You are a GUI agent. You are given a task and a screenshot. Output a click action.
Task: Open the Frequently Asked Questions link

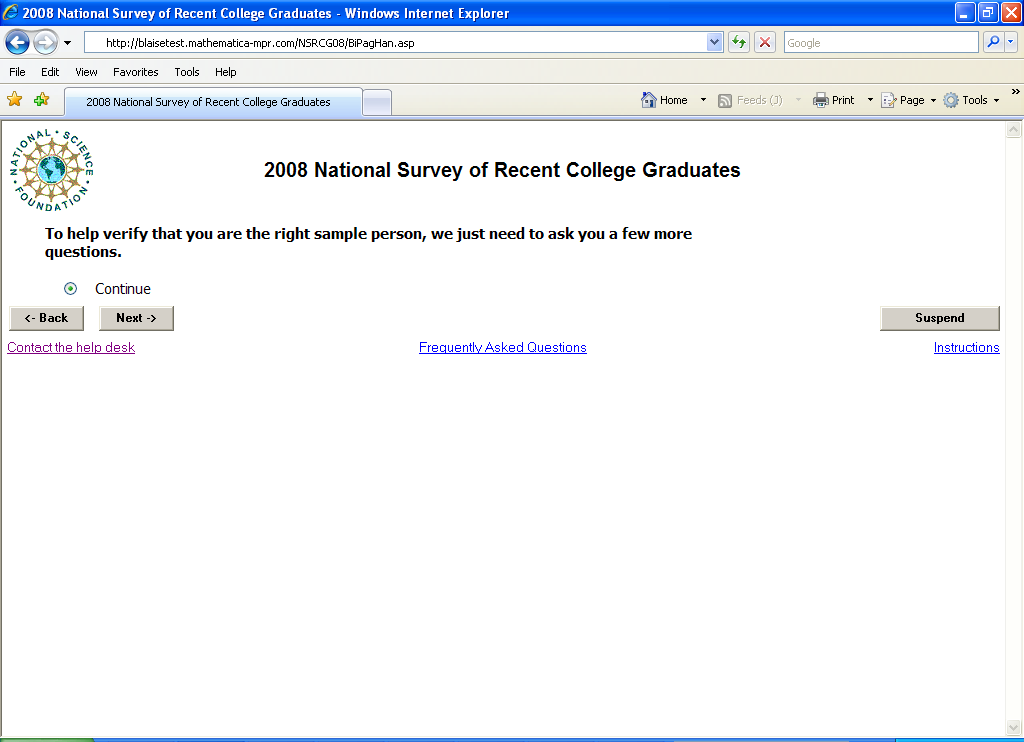coord(503,347)
